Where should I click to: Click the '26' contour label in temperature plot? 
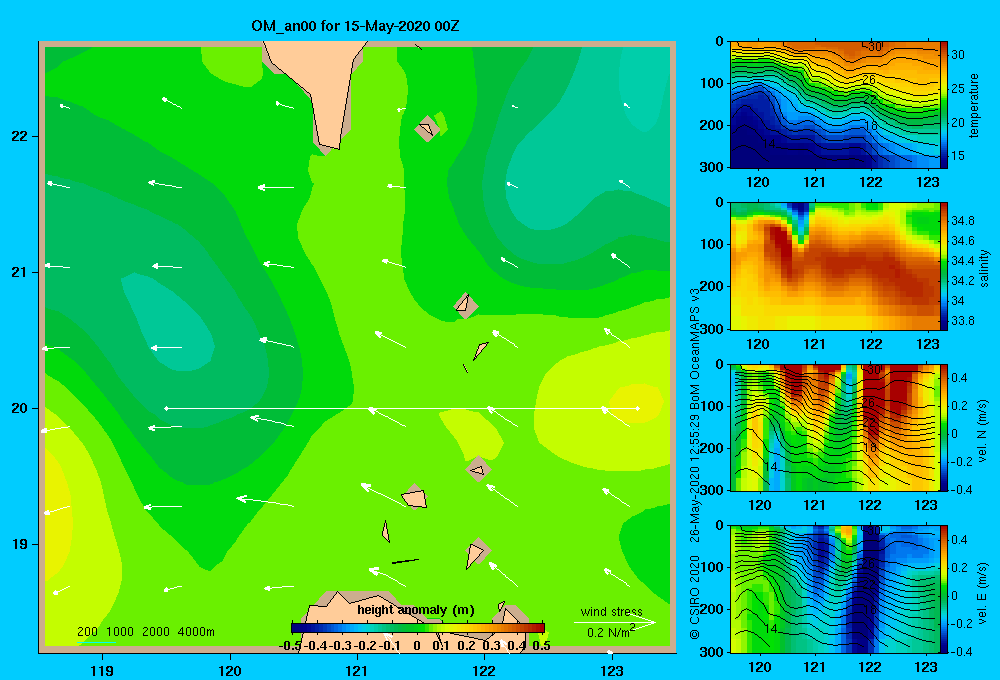point(869,80)
